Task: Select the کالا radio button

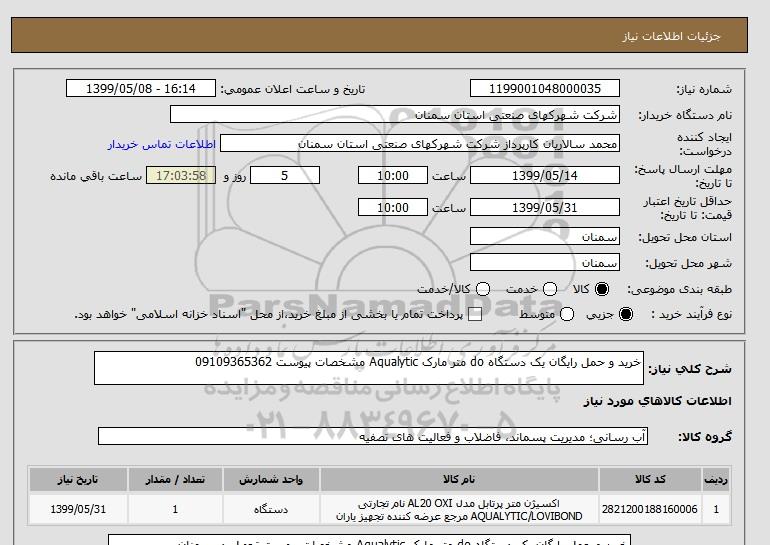Action: 602,289
